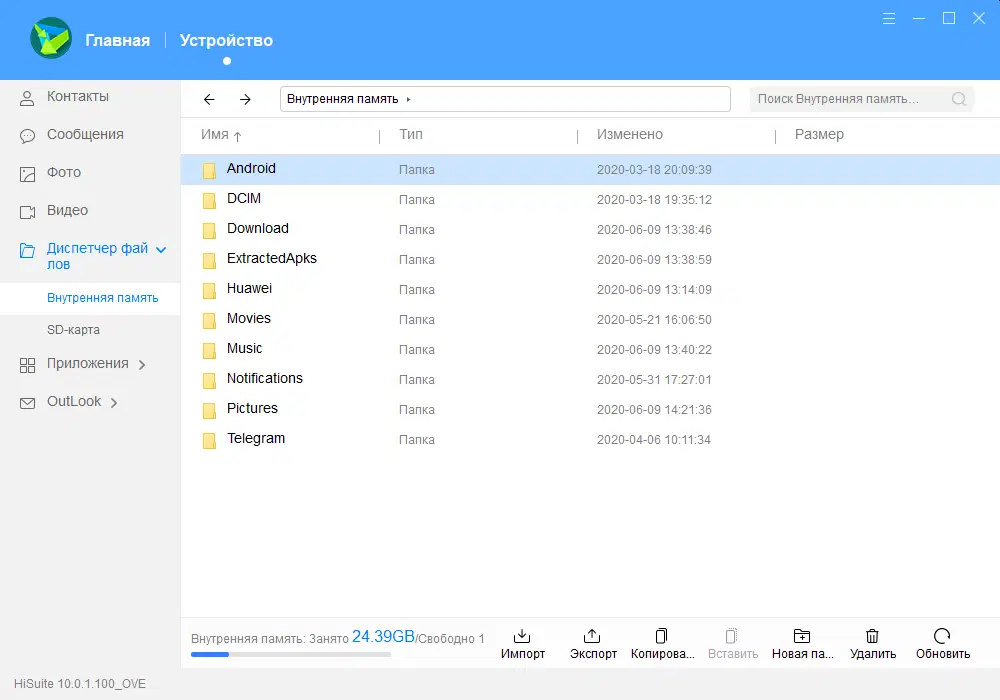
Task: Click the Фото picture icon
Action: (x=27, y=174)
